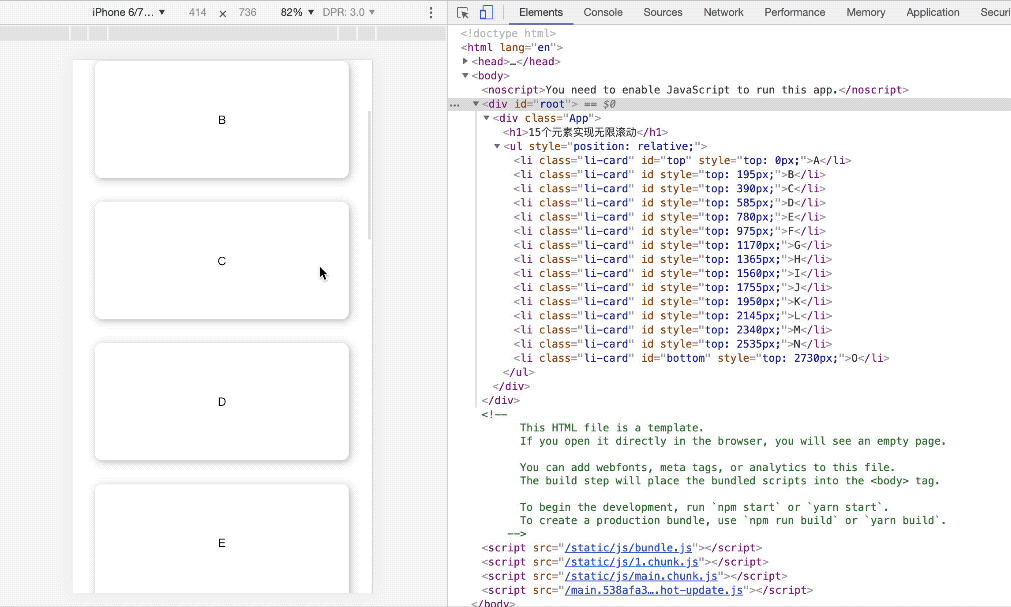Open the /static/js/main.chunk.js script link
1011x607 pixels.
(641, 576)
